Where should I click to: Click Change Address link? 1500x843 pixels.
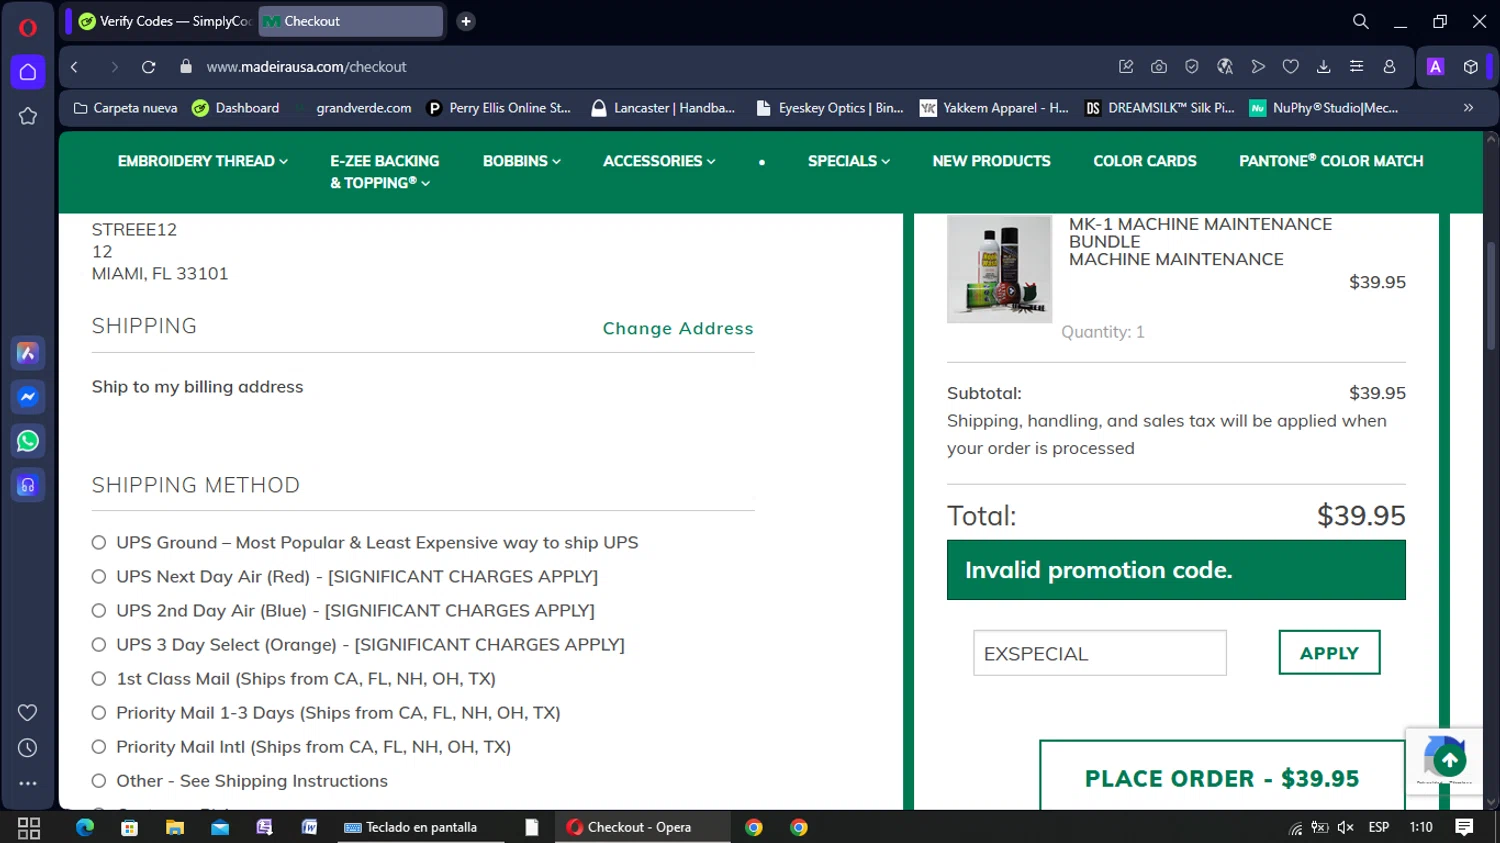678,328
